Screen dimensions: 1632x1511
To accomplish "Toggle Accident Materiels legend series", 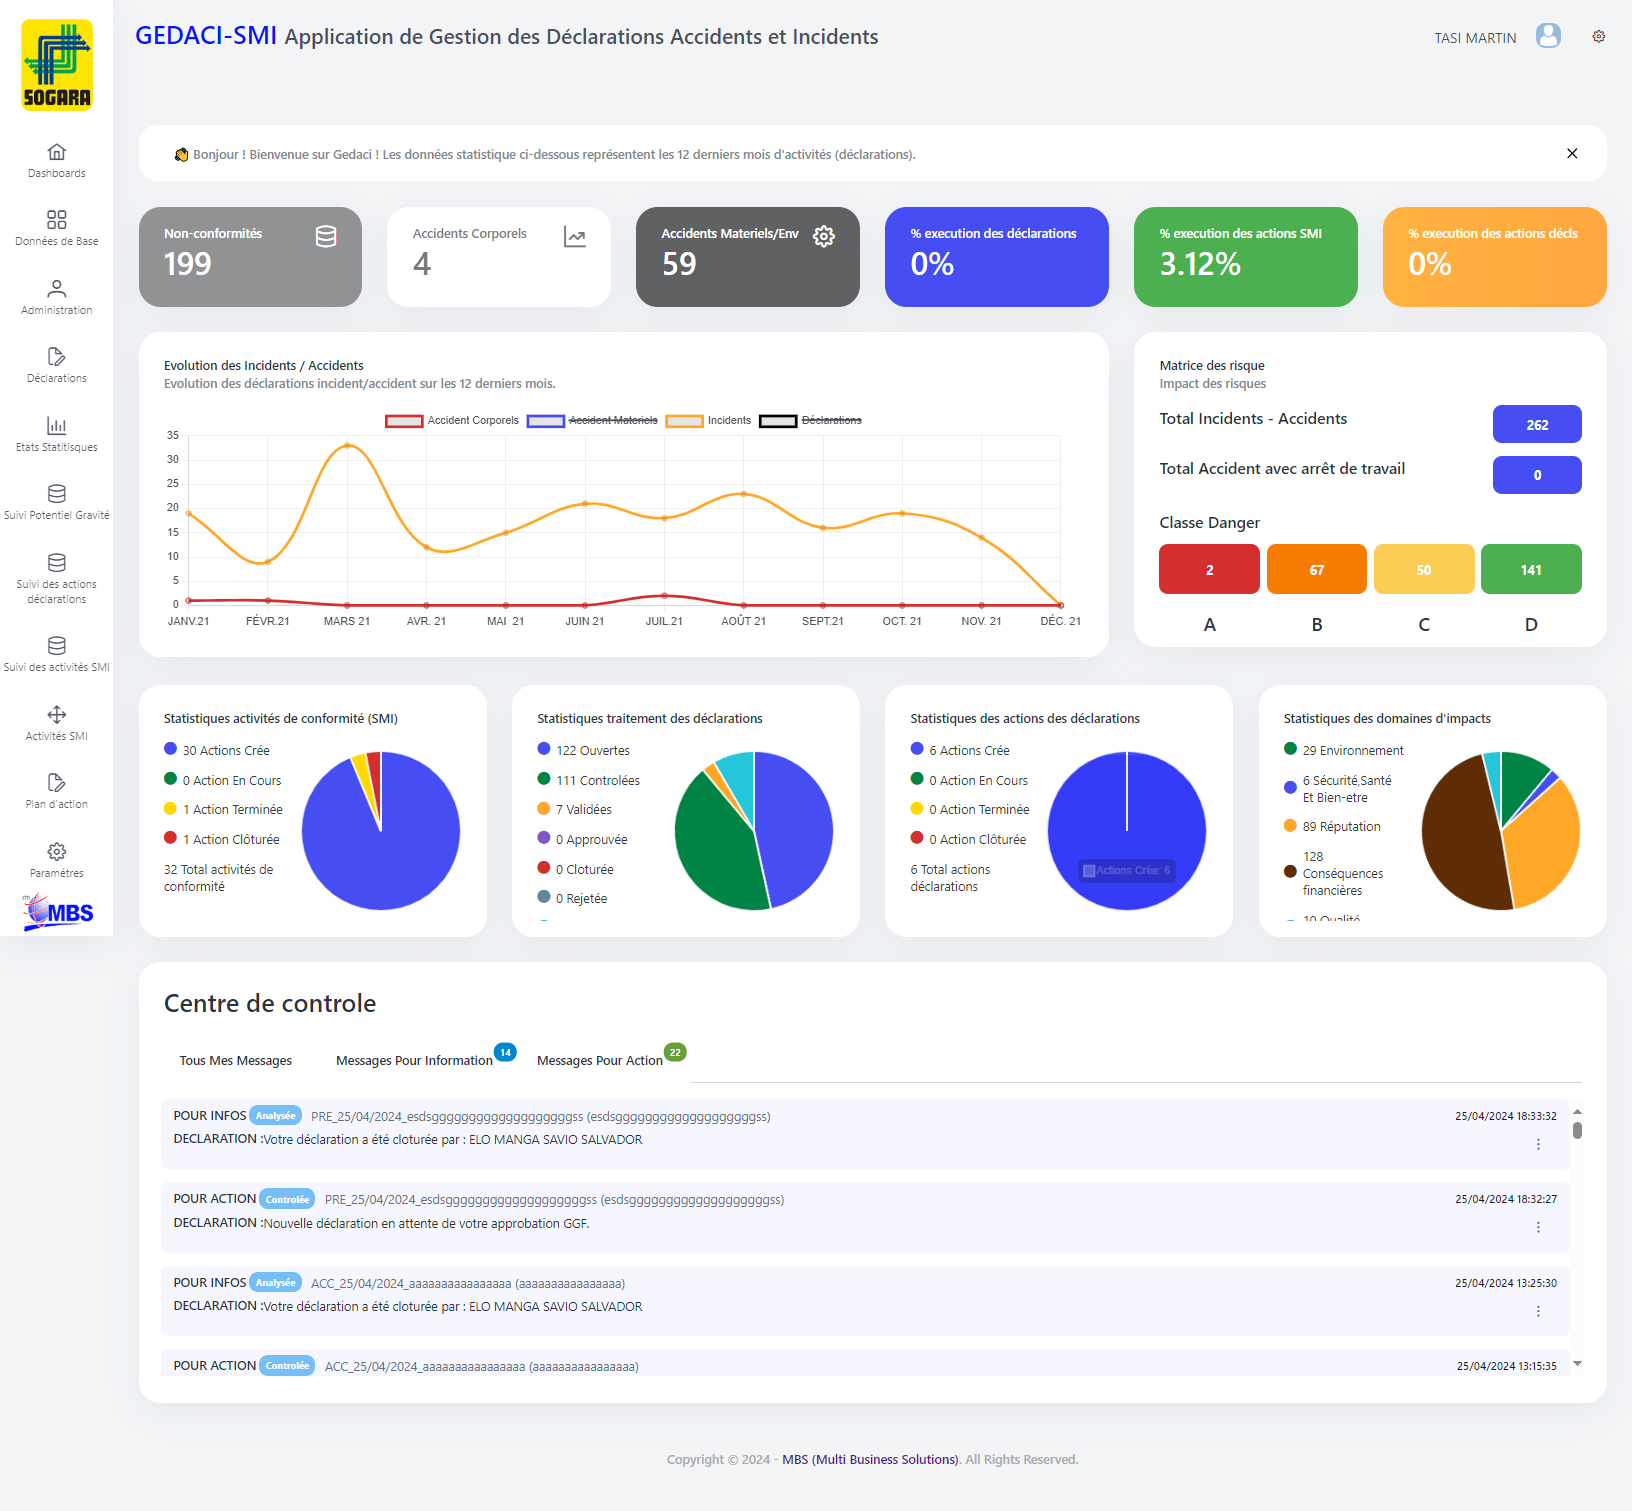I will point(592,421).
